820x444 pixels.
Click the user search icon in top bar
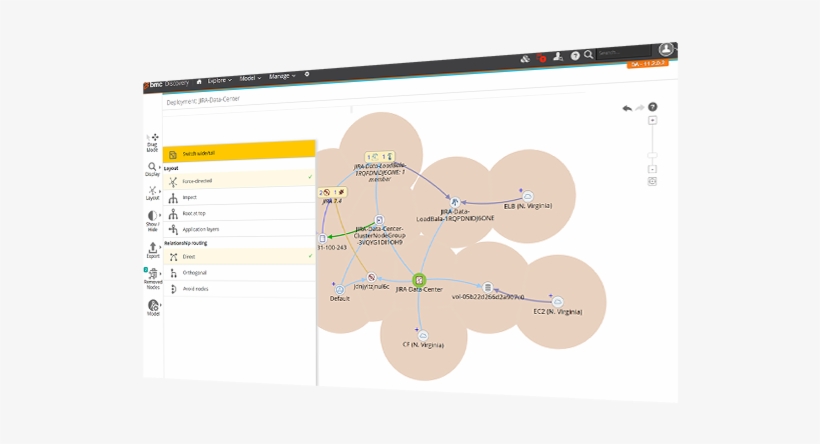pos(558,56)
